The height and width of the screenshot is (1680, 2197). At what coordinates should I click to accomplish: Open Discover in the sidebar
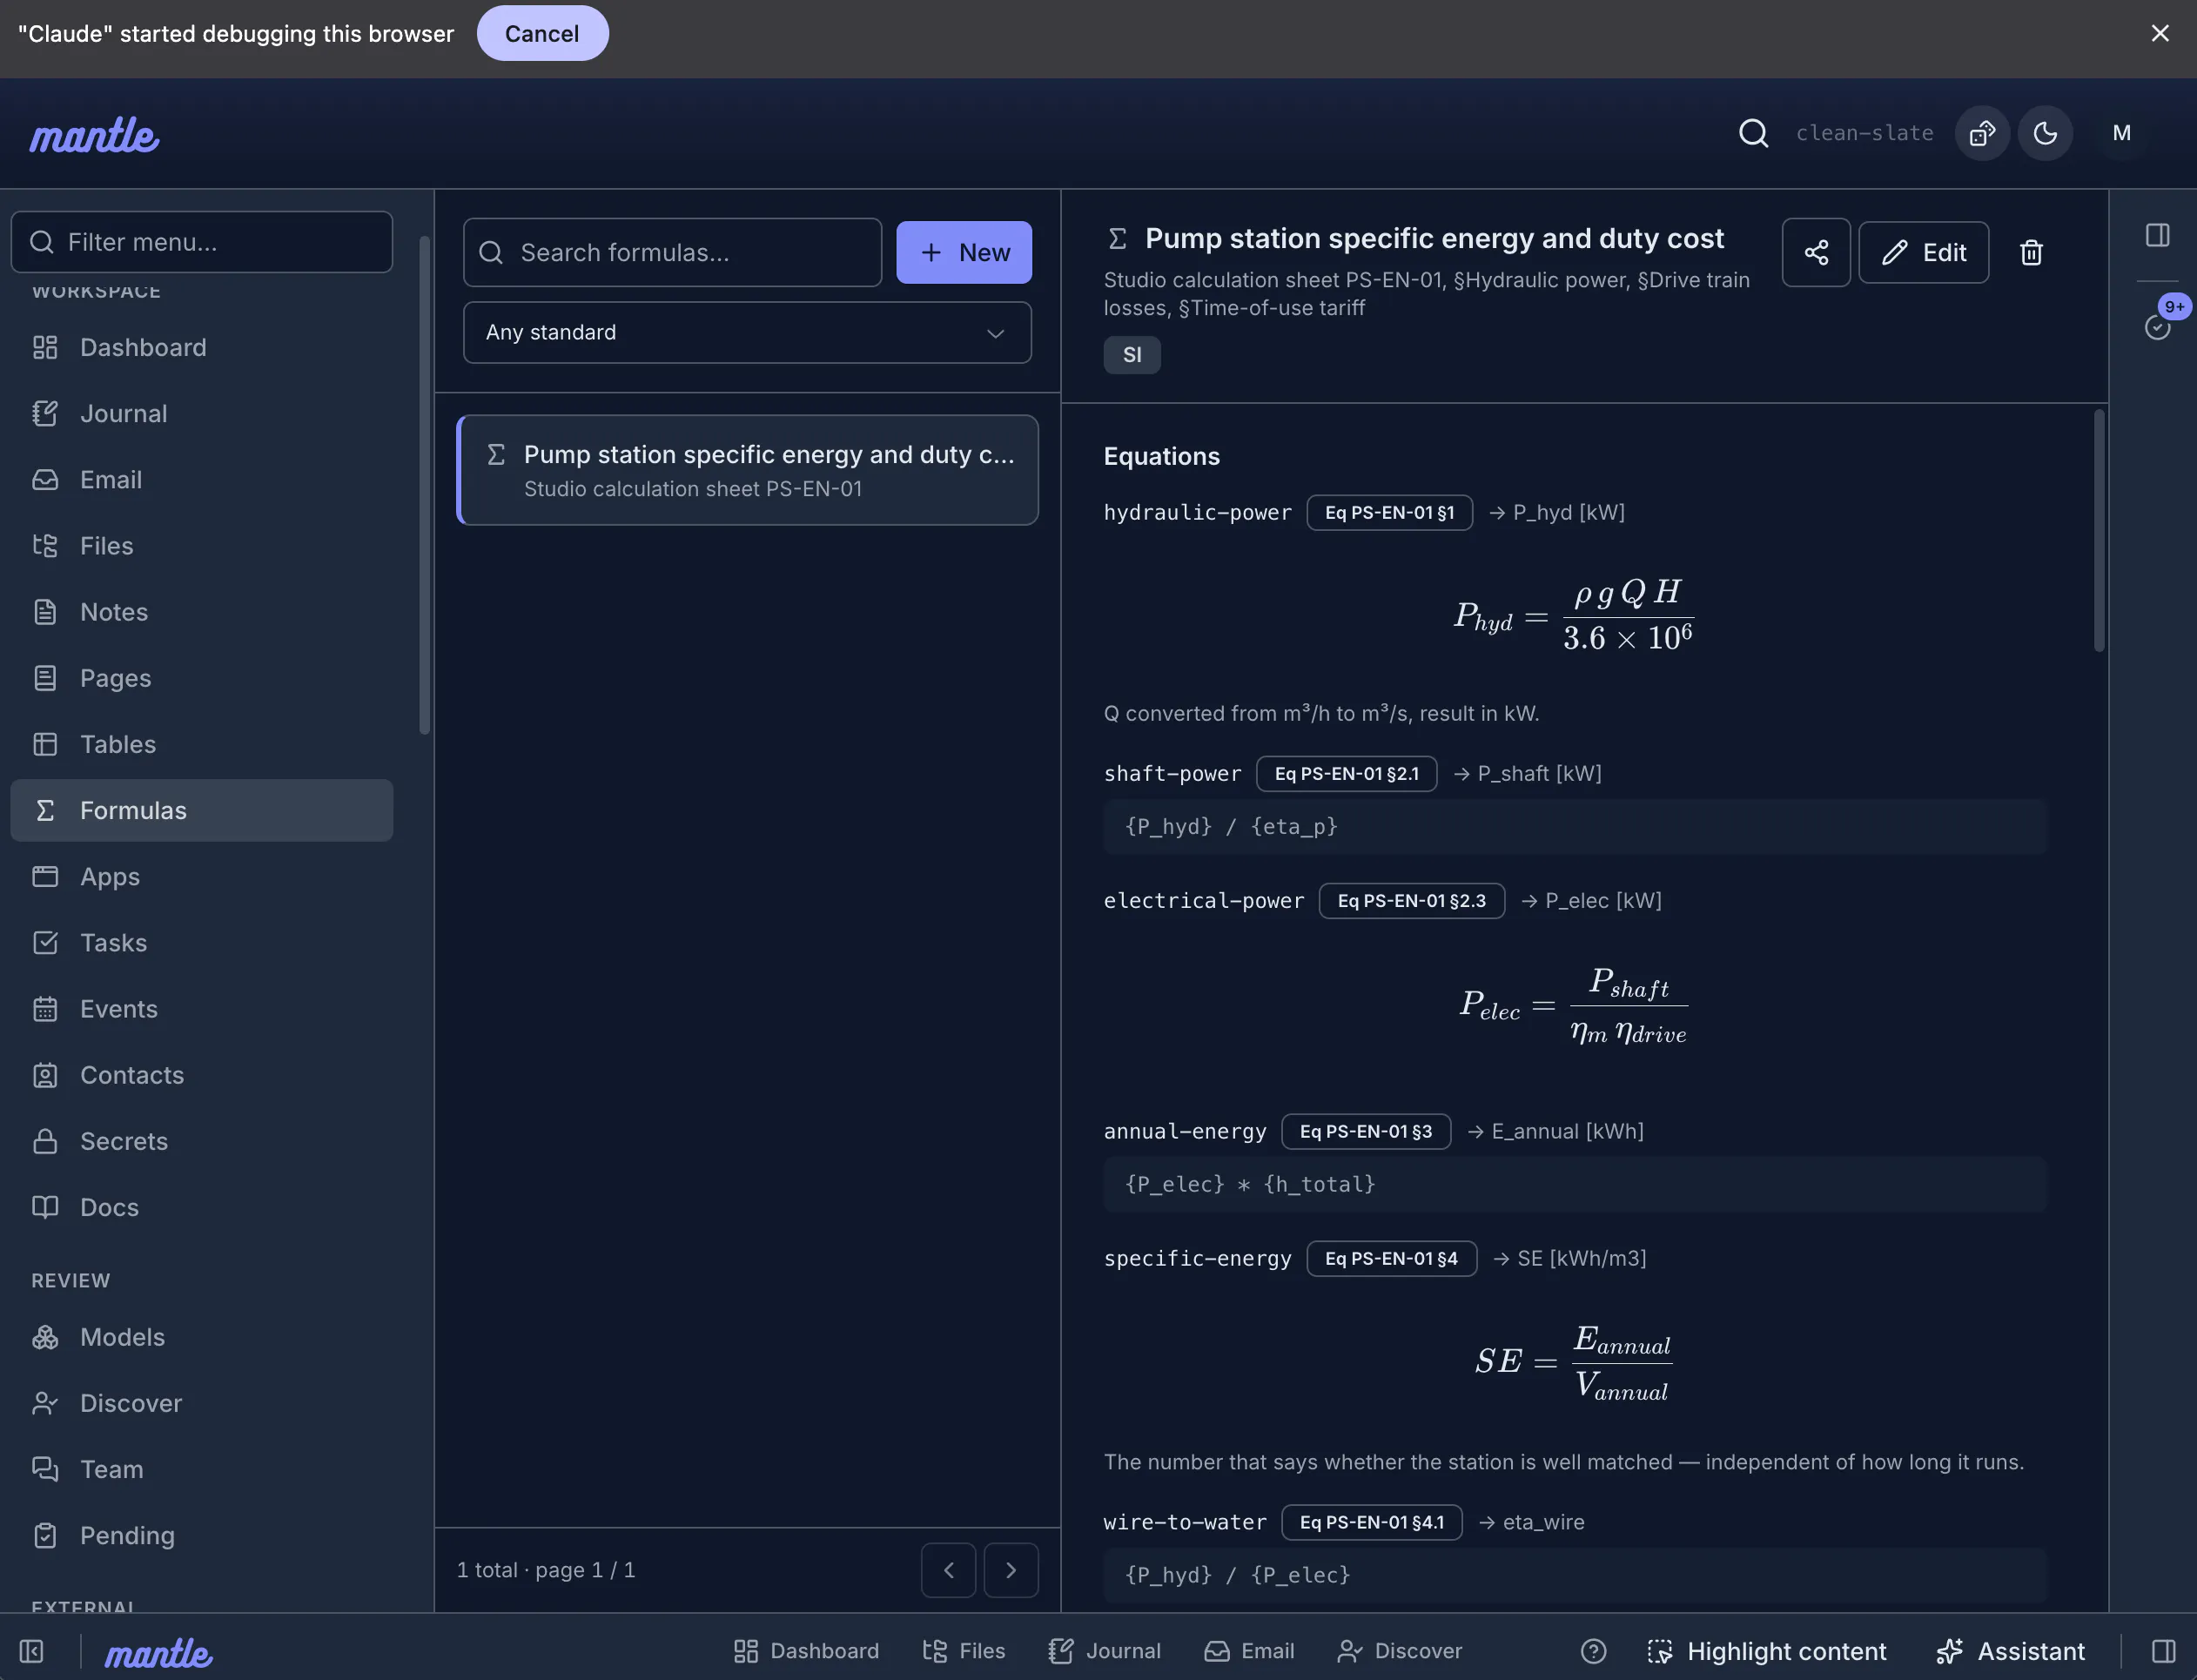coord(201,1403)
